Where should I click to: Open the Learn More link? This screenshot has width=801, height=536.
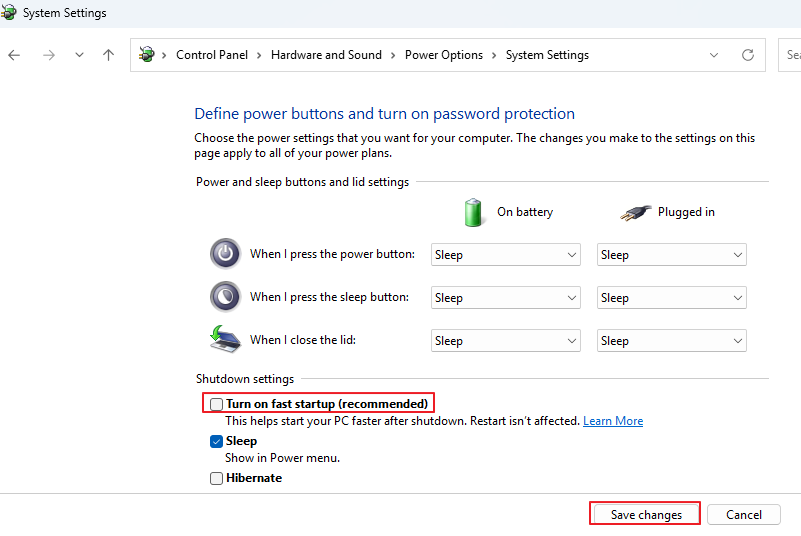613,421
